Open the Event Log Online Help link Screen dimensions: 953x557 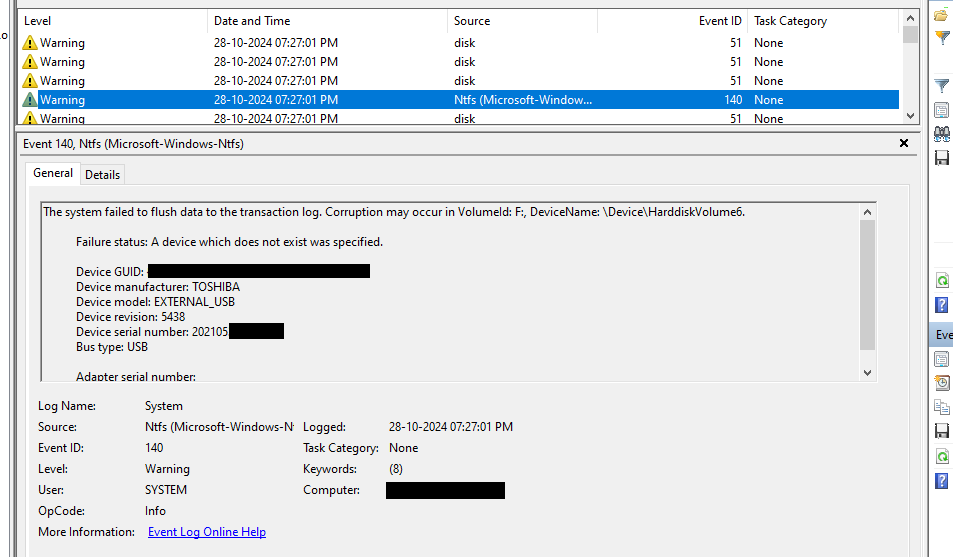coord(207,531)
